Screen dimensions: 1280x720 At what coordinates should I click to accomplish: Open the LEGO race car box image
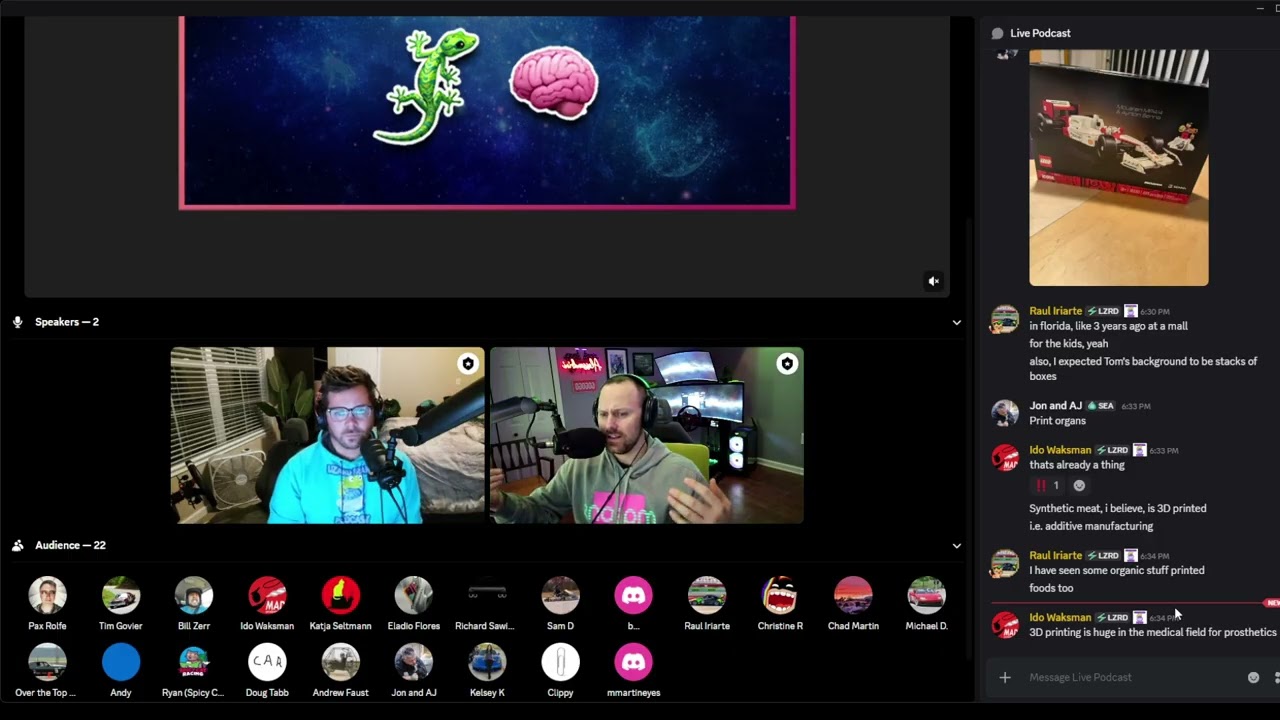[x=1119, y=168]
